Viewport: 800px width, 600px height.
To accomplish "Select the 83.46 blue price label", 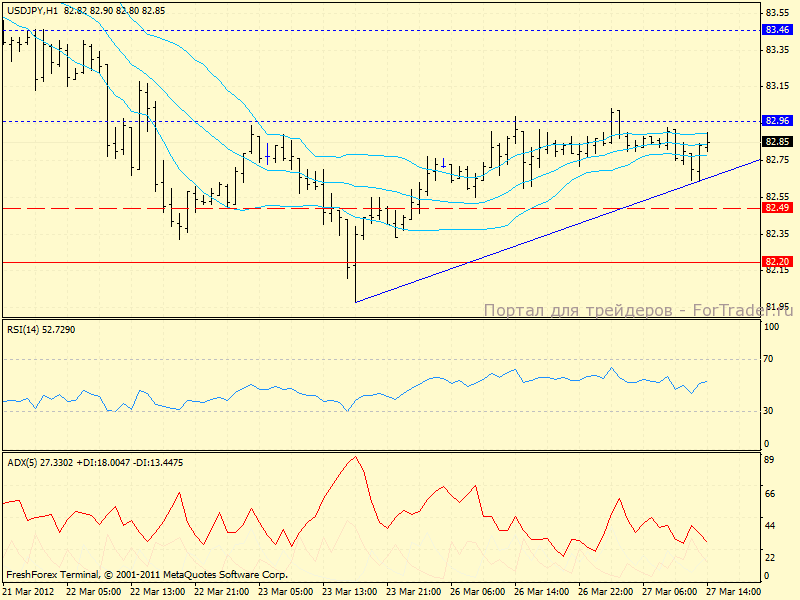I will pos(777,30).
